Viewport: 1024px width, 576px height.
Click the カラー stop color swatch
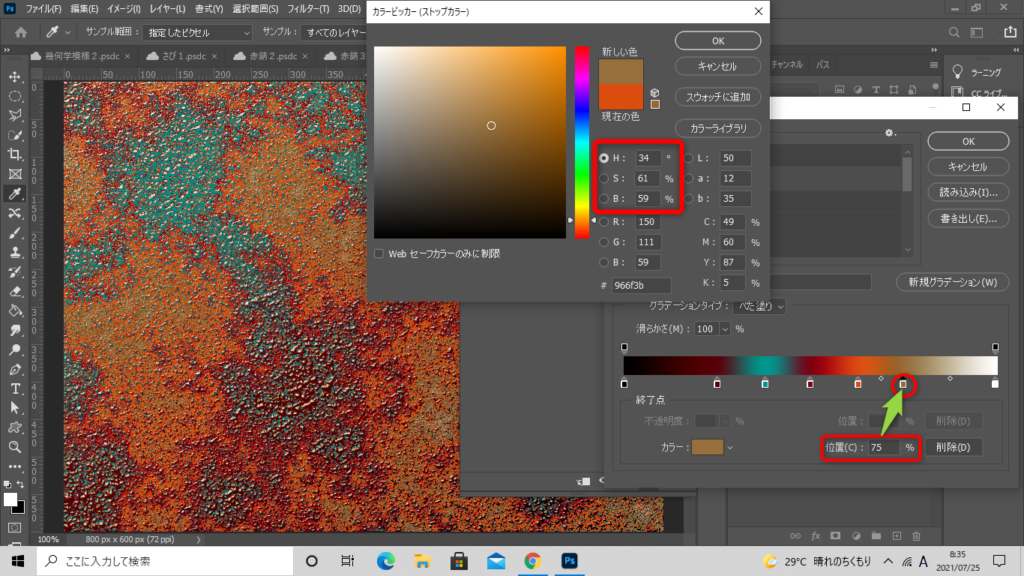coord(707,447)
